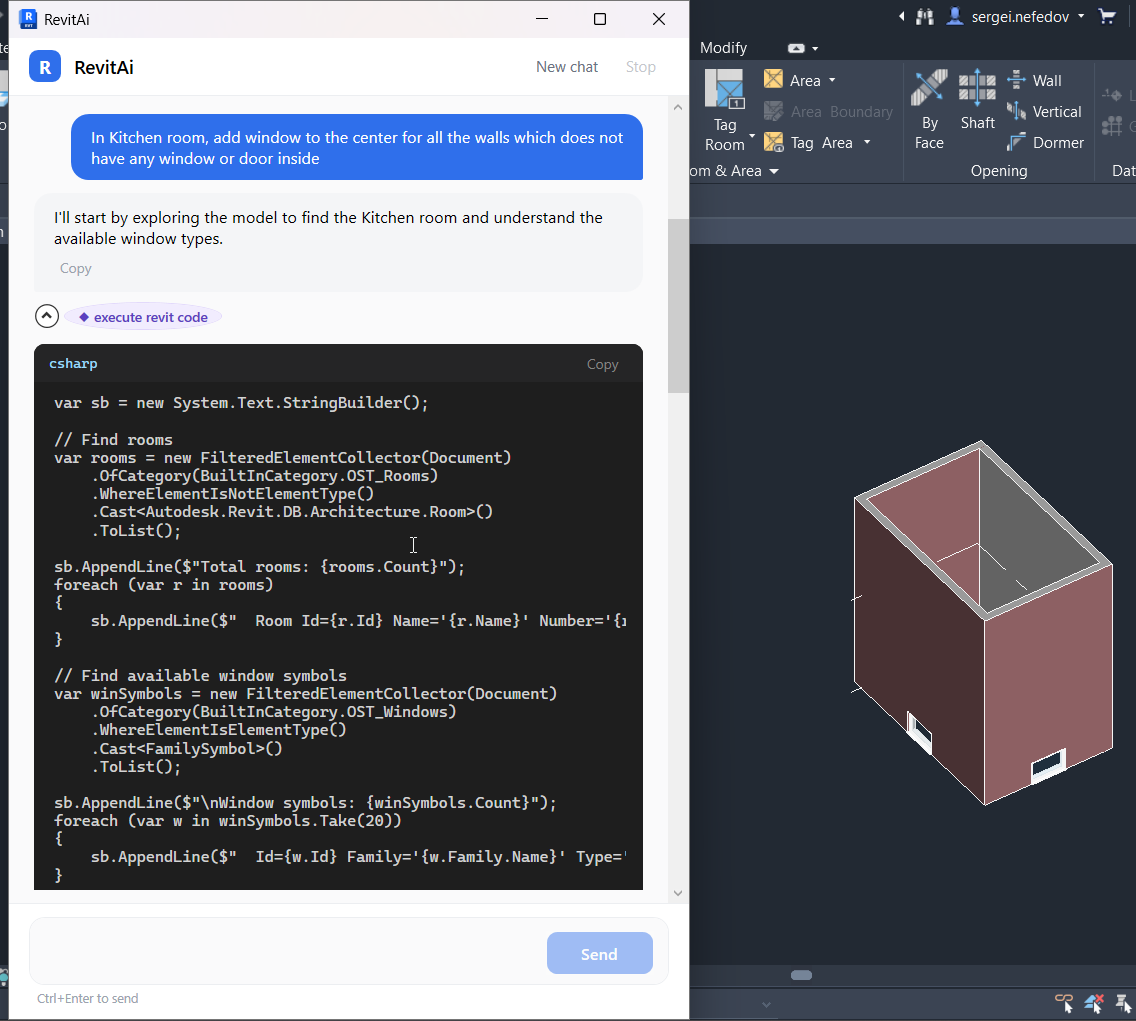Minimize the RevitAi window
The width and height of the screenshot is (1136, 1021).
point(542,19)
